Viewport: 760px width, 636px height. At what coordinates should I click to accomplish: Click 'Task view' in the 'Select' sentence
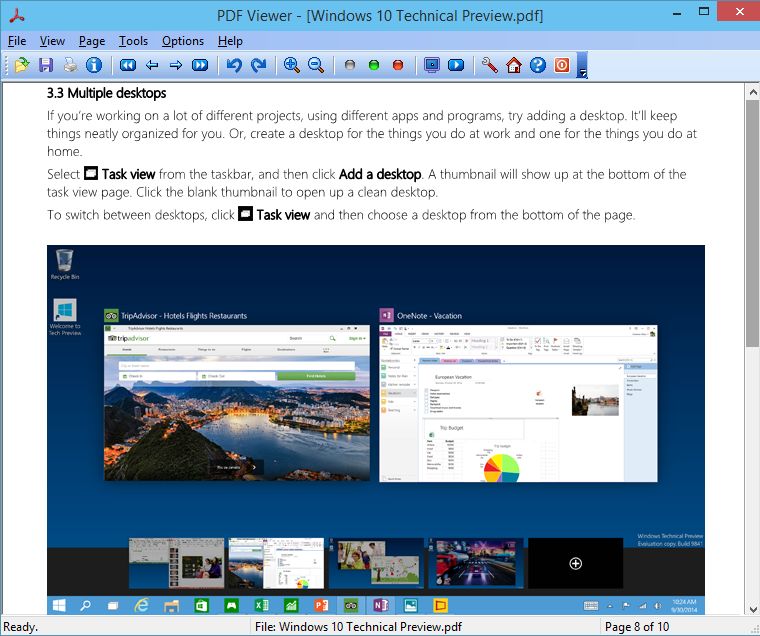pos(128,174)
